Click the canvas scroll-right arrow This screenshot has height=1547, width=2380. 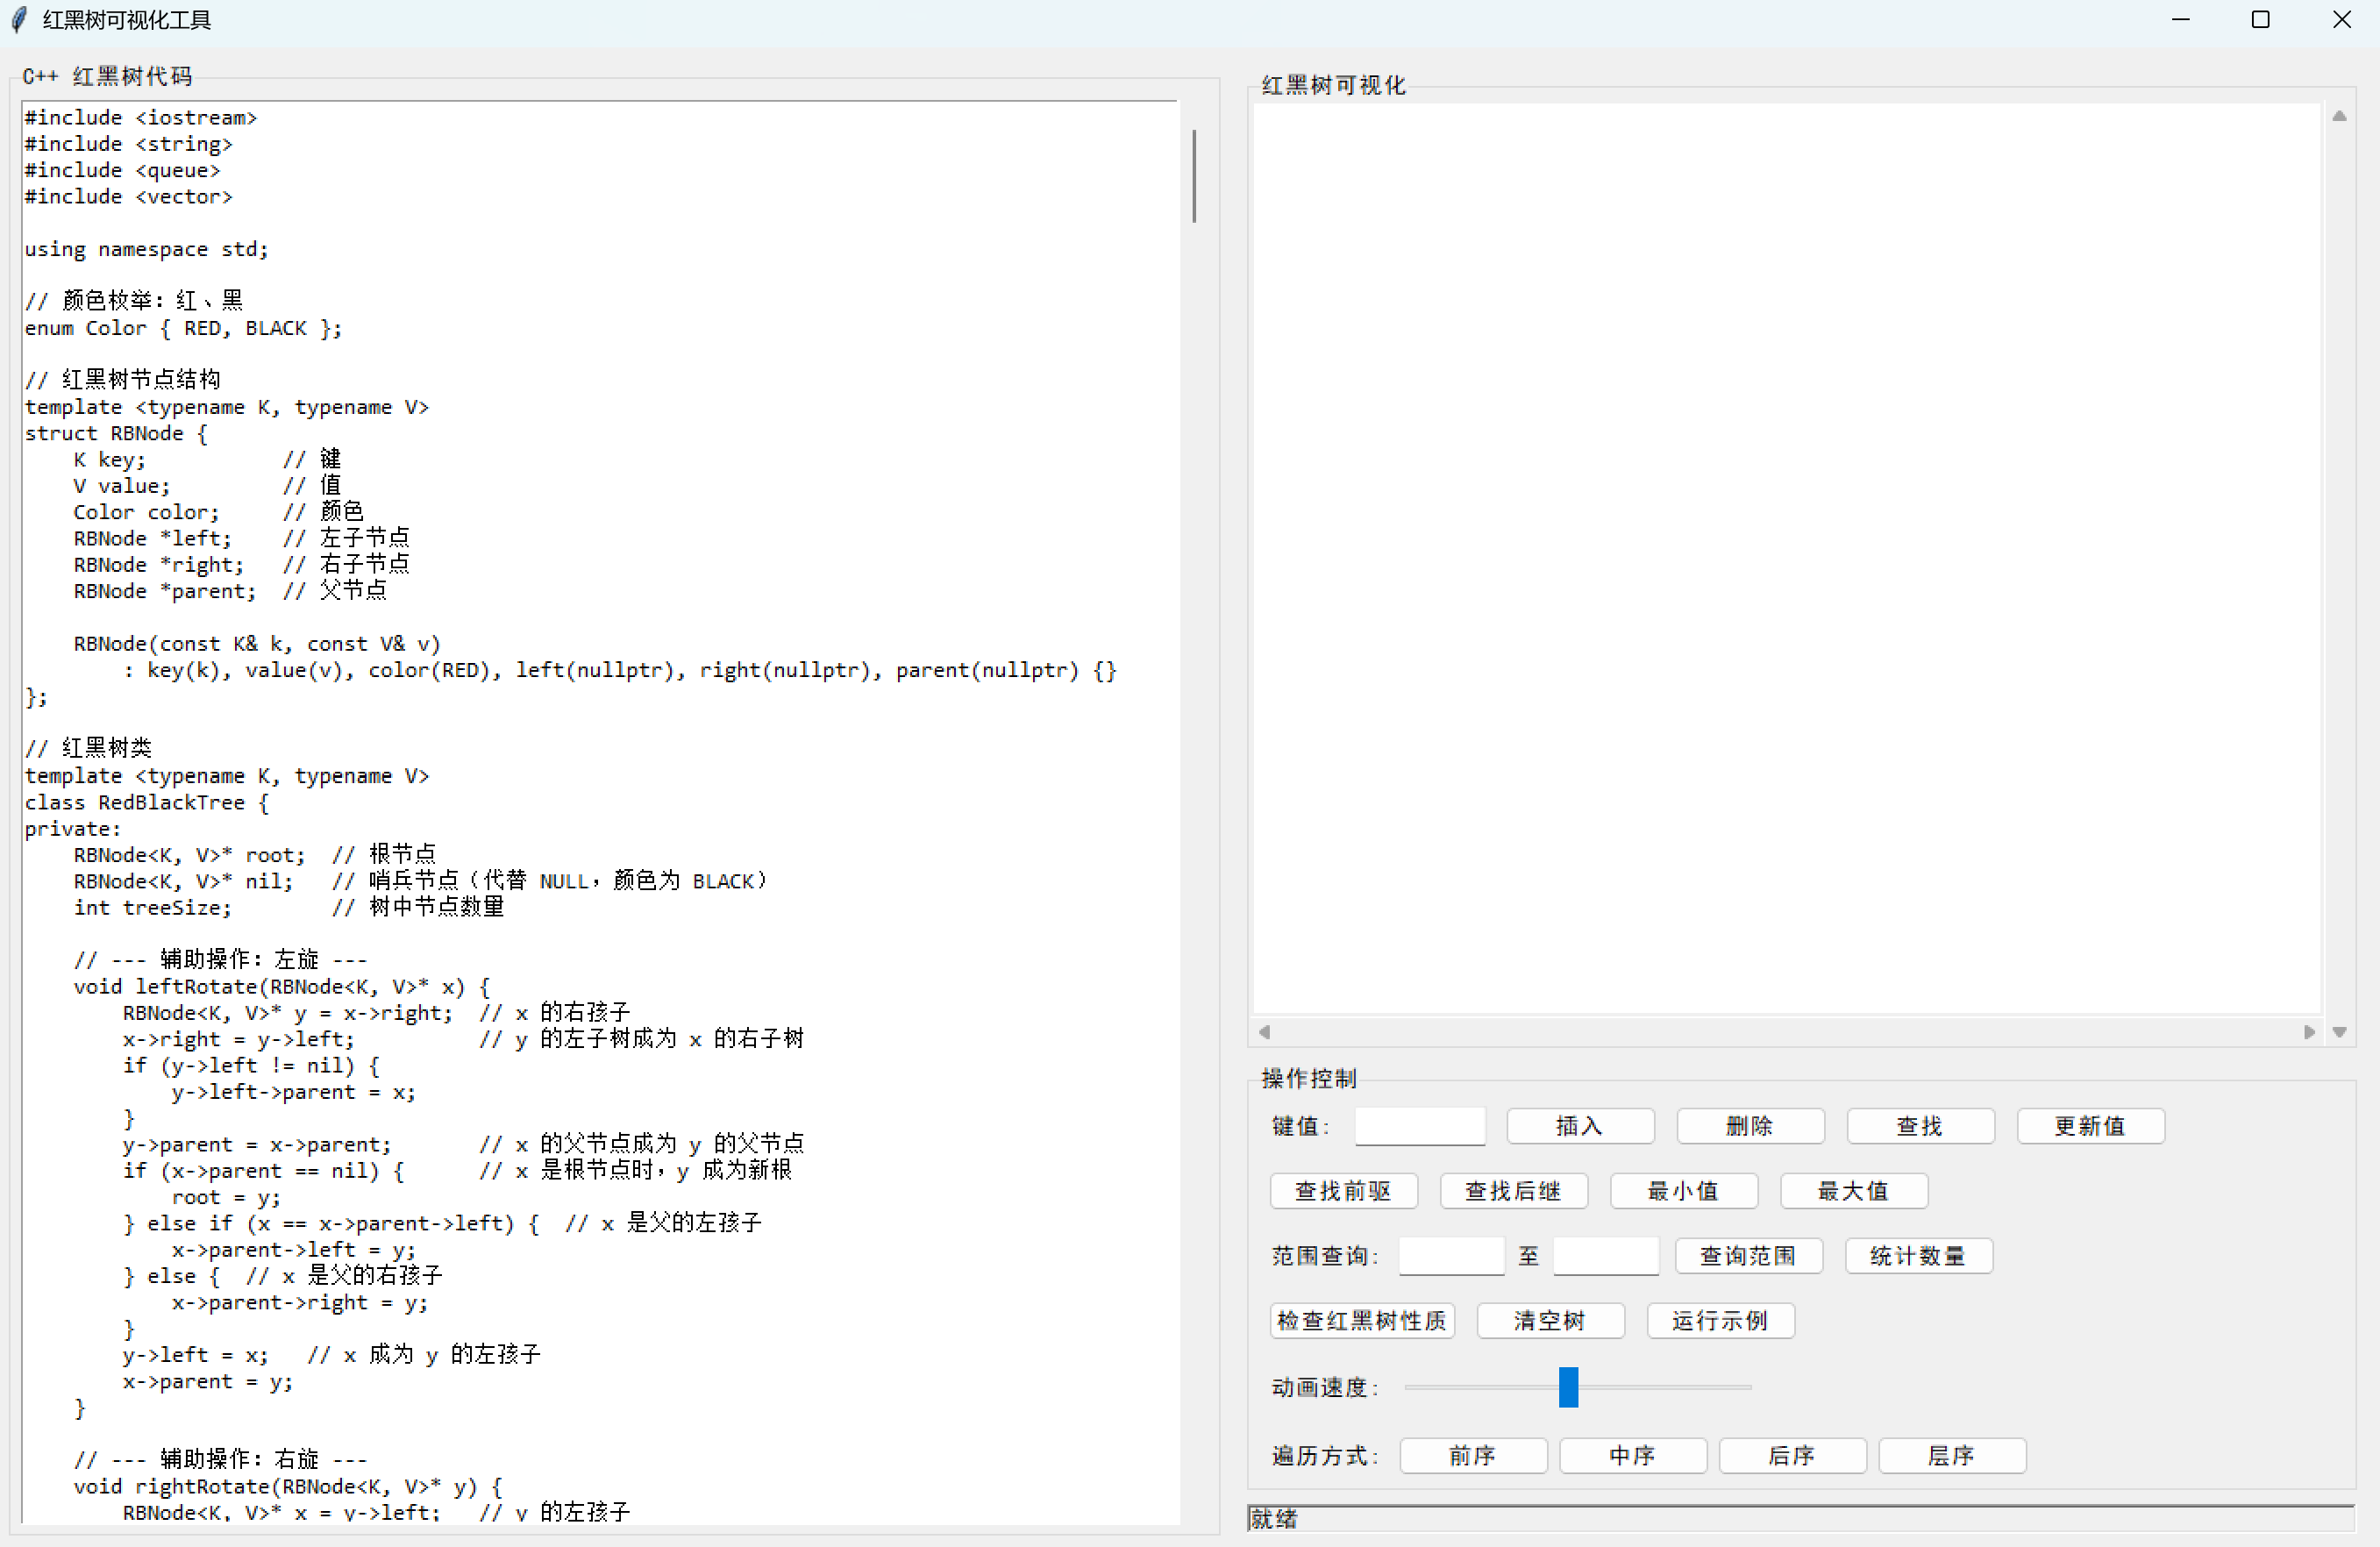pos(2309,1032)
